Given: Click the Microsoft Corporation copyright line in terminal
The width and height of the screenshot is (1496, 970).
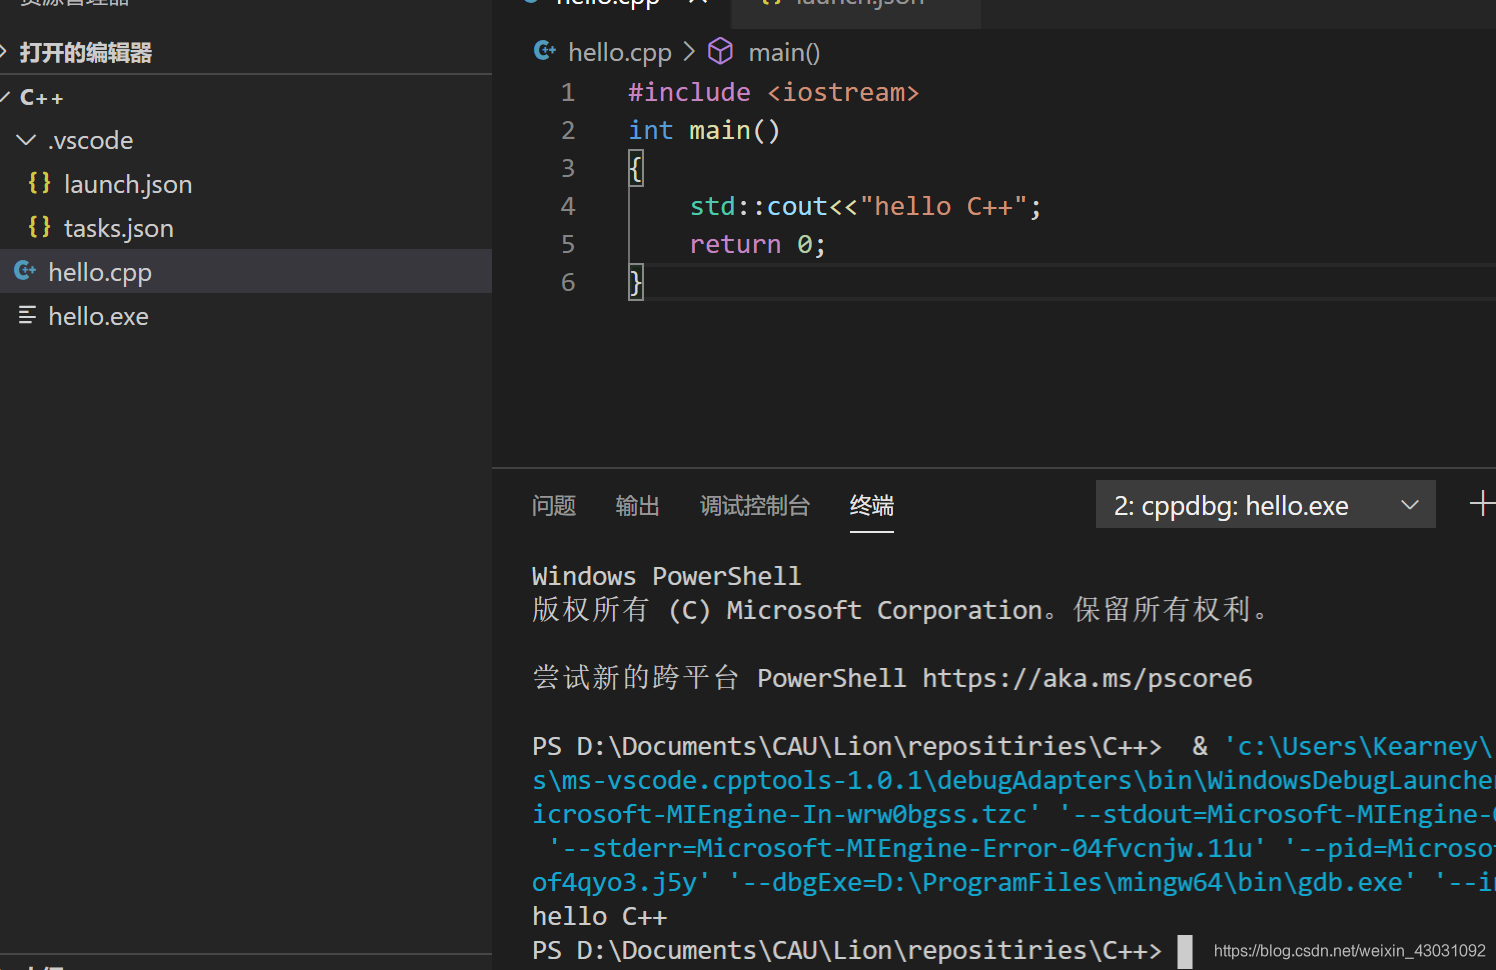Looking at the screenshot, I should (901, 610).
